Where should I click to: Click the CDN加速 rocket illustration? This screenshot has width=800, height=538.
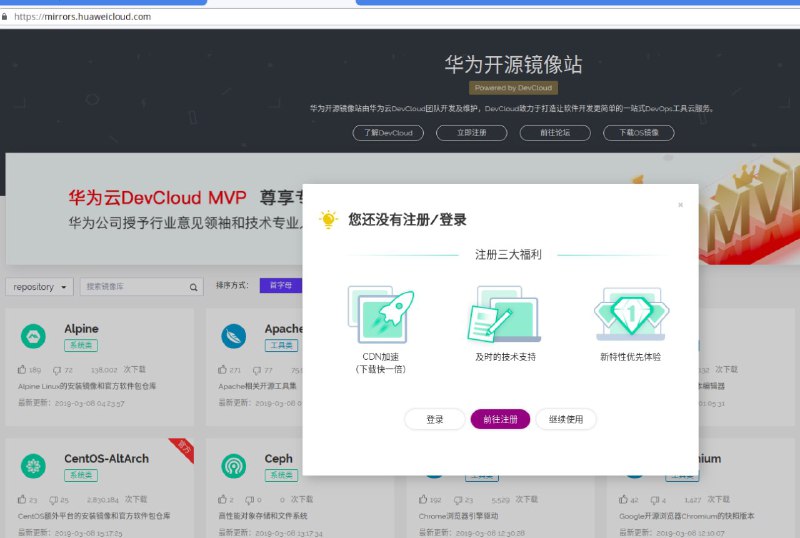(x=381, y=314)
